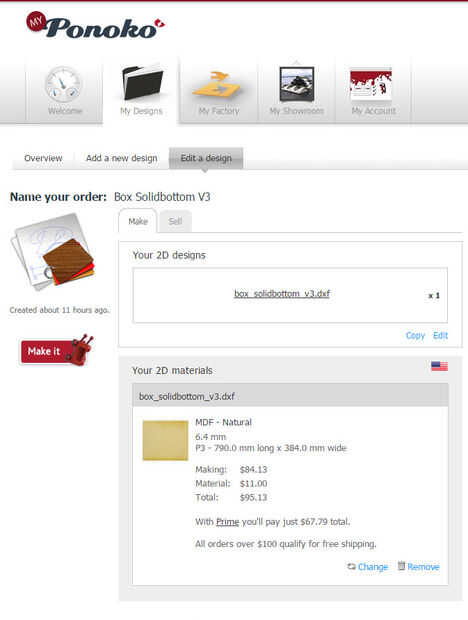
Task: Open the My Designs folder icon
Action: tap(142, 82)
